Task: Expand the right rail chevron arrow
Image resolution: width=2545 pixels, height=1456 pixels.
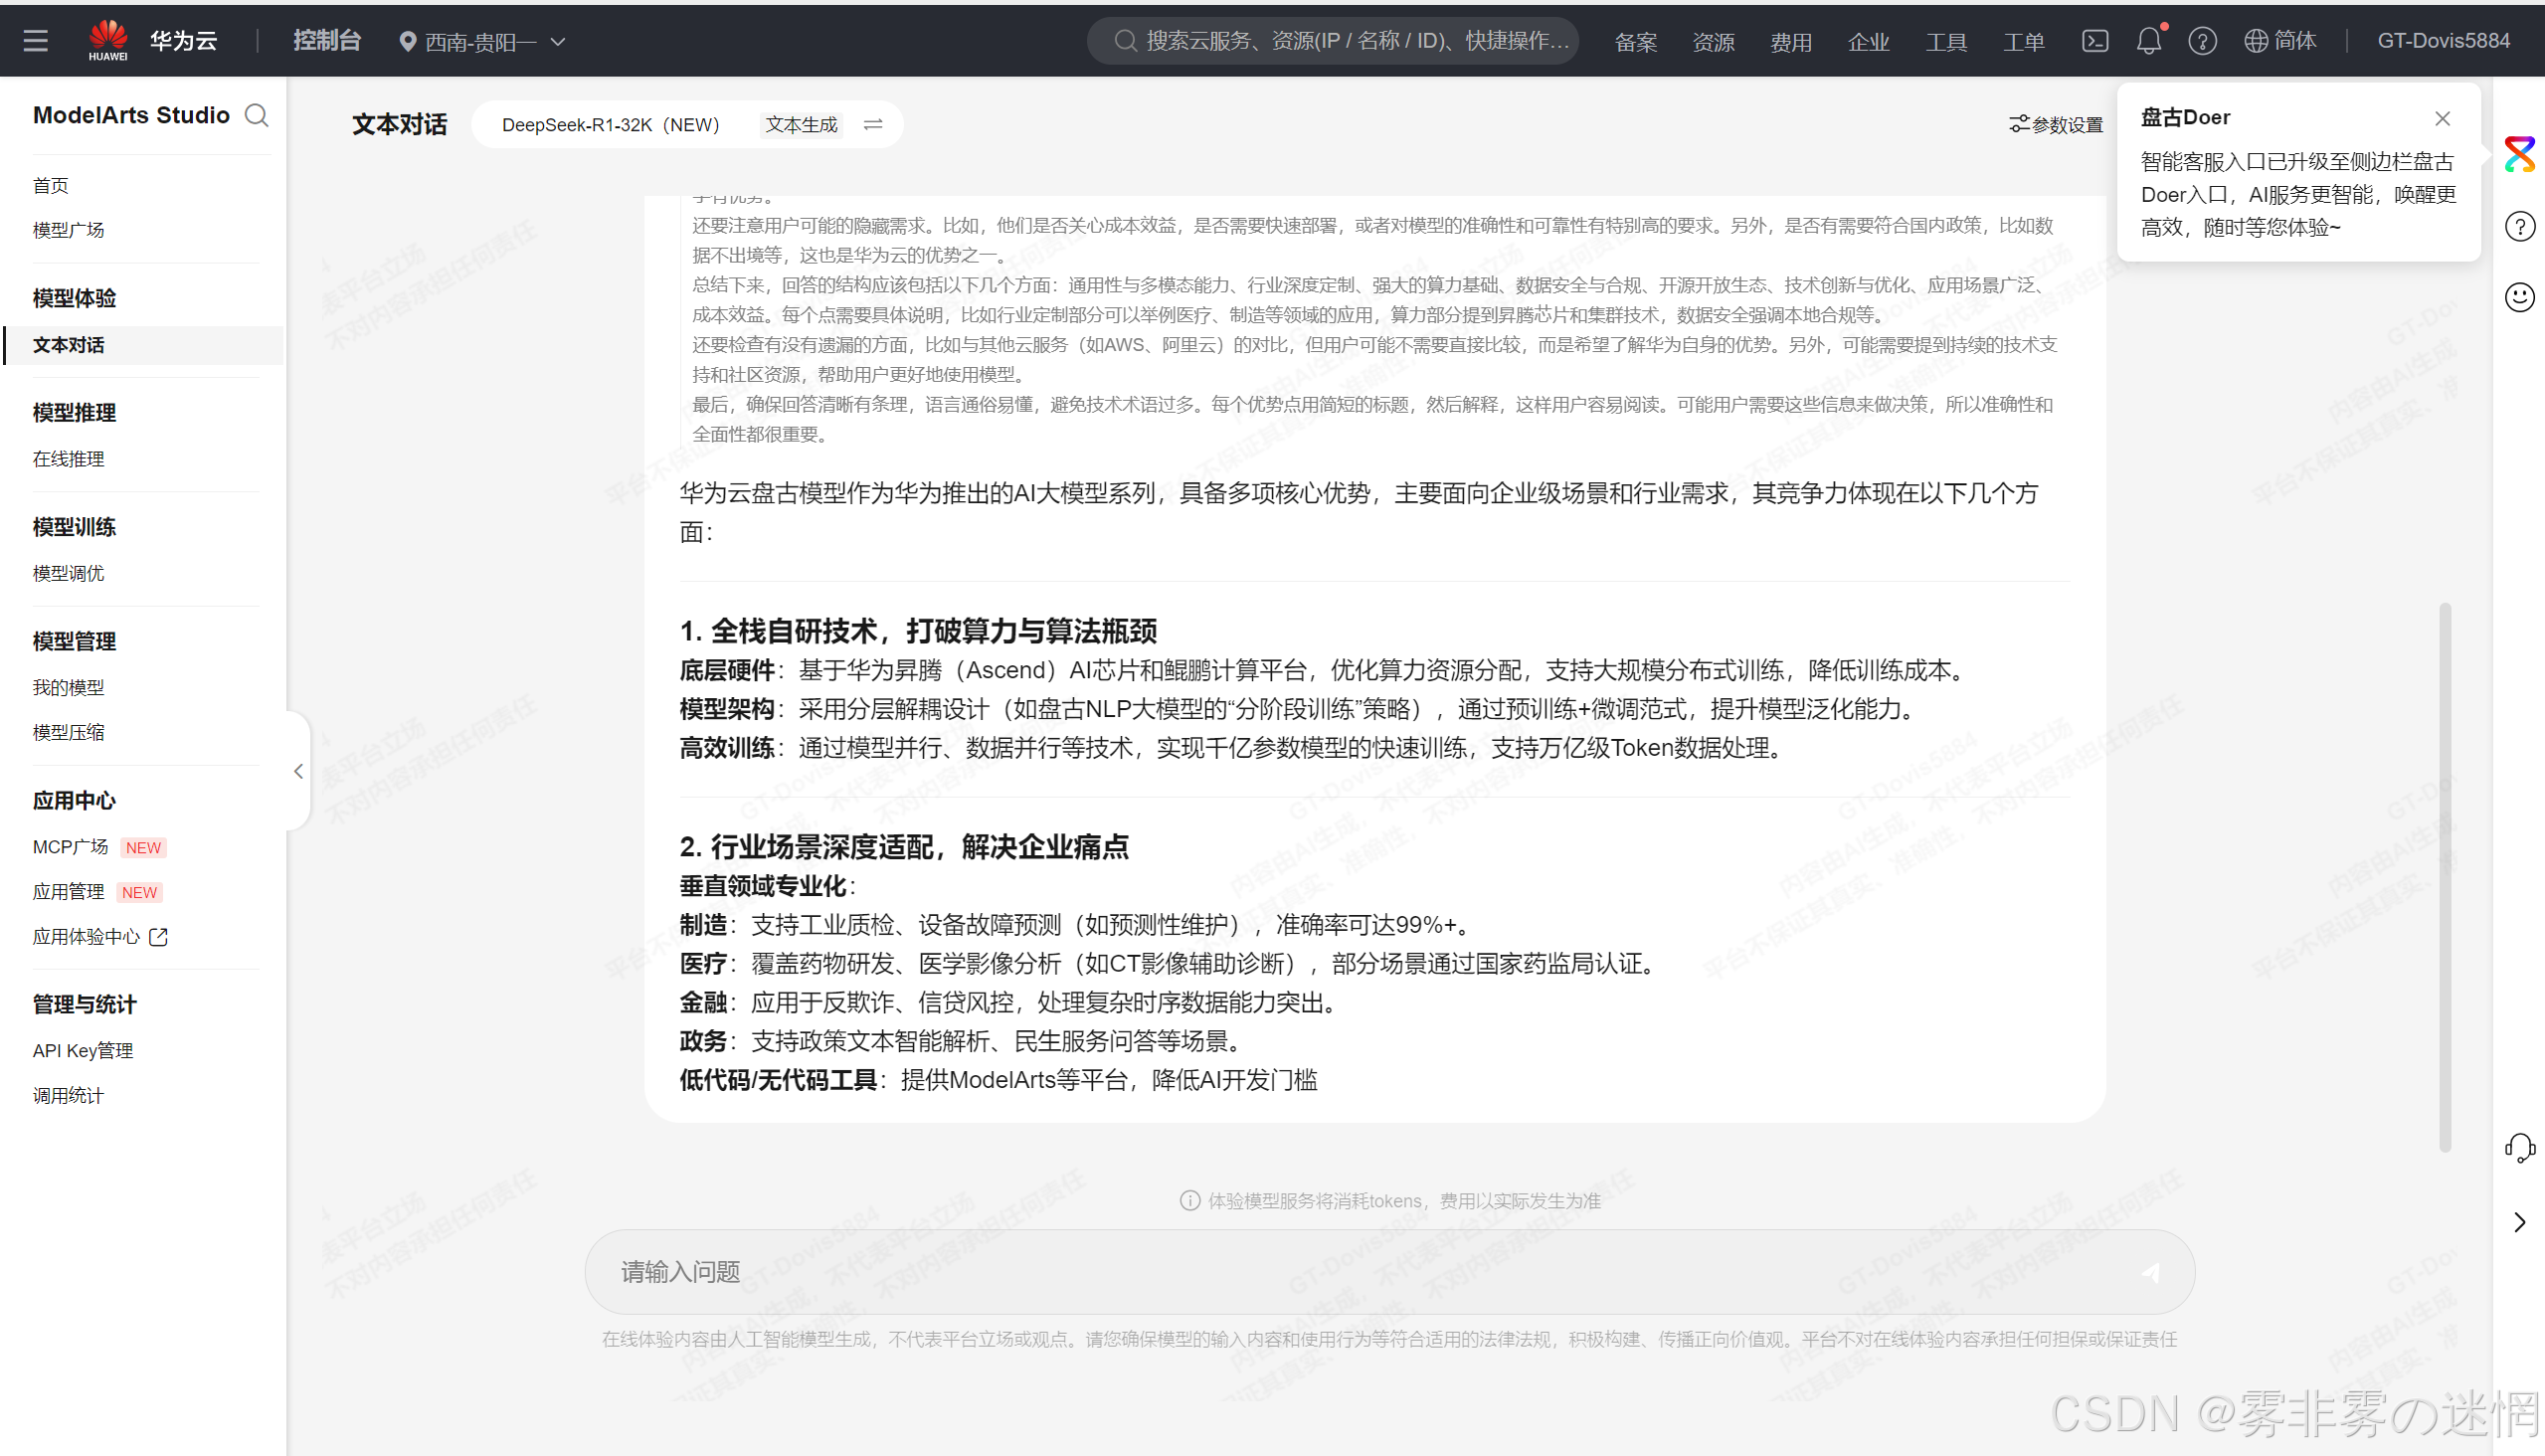Action: [2520, 1222]
